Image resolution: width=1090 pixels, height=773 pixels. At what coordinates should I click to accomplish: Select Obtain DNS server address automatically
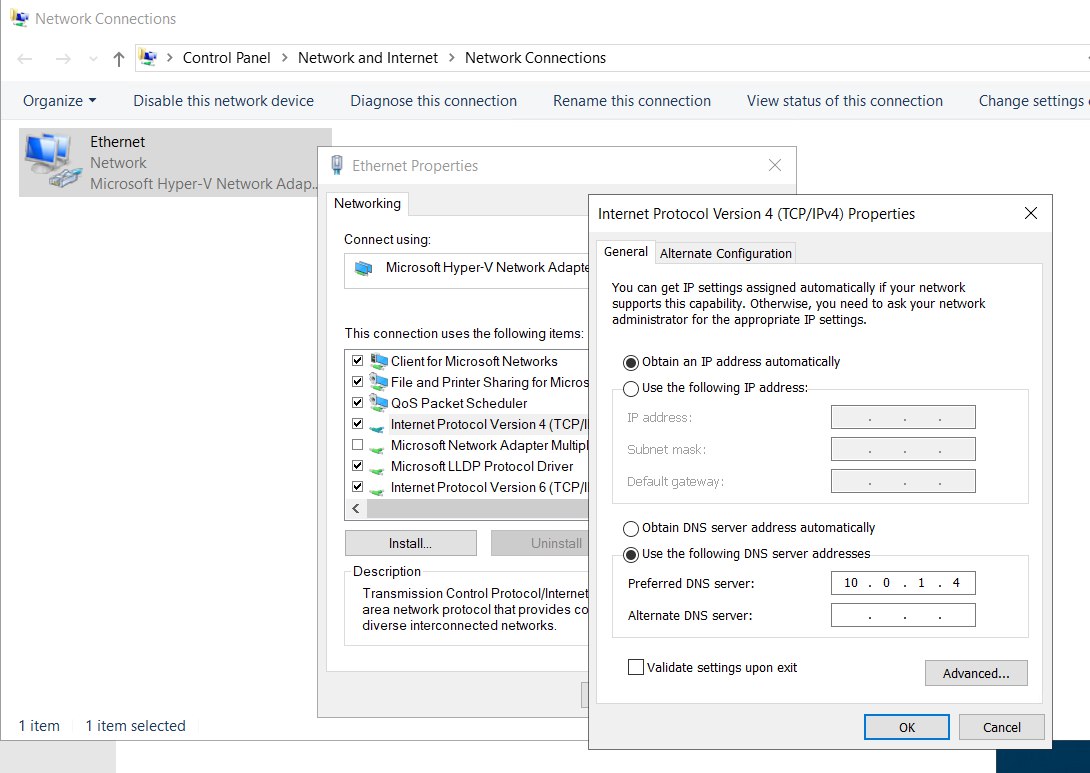(x=631, y=528)
